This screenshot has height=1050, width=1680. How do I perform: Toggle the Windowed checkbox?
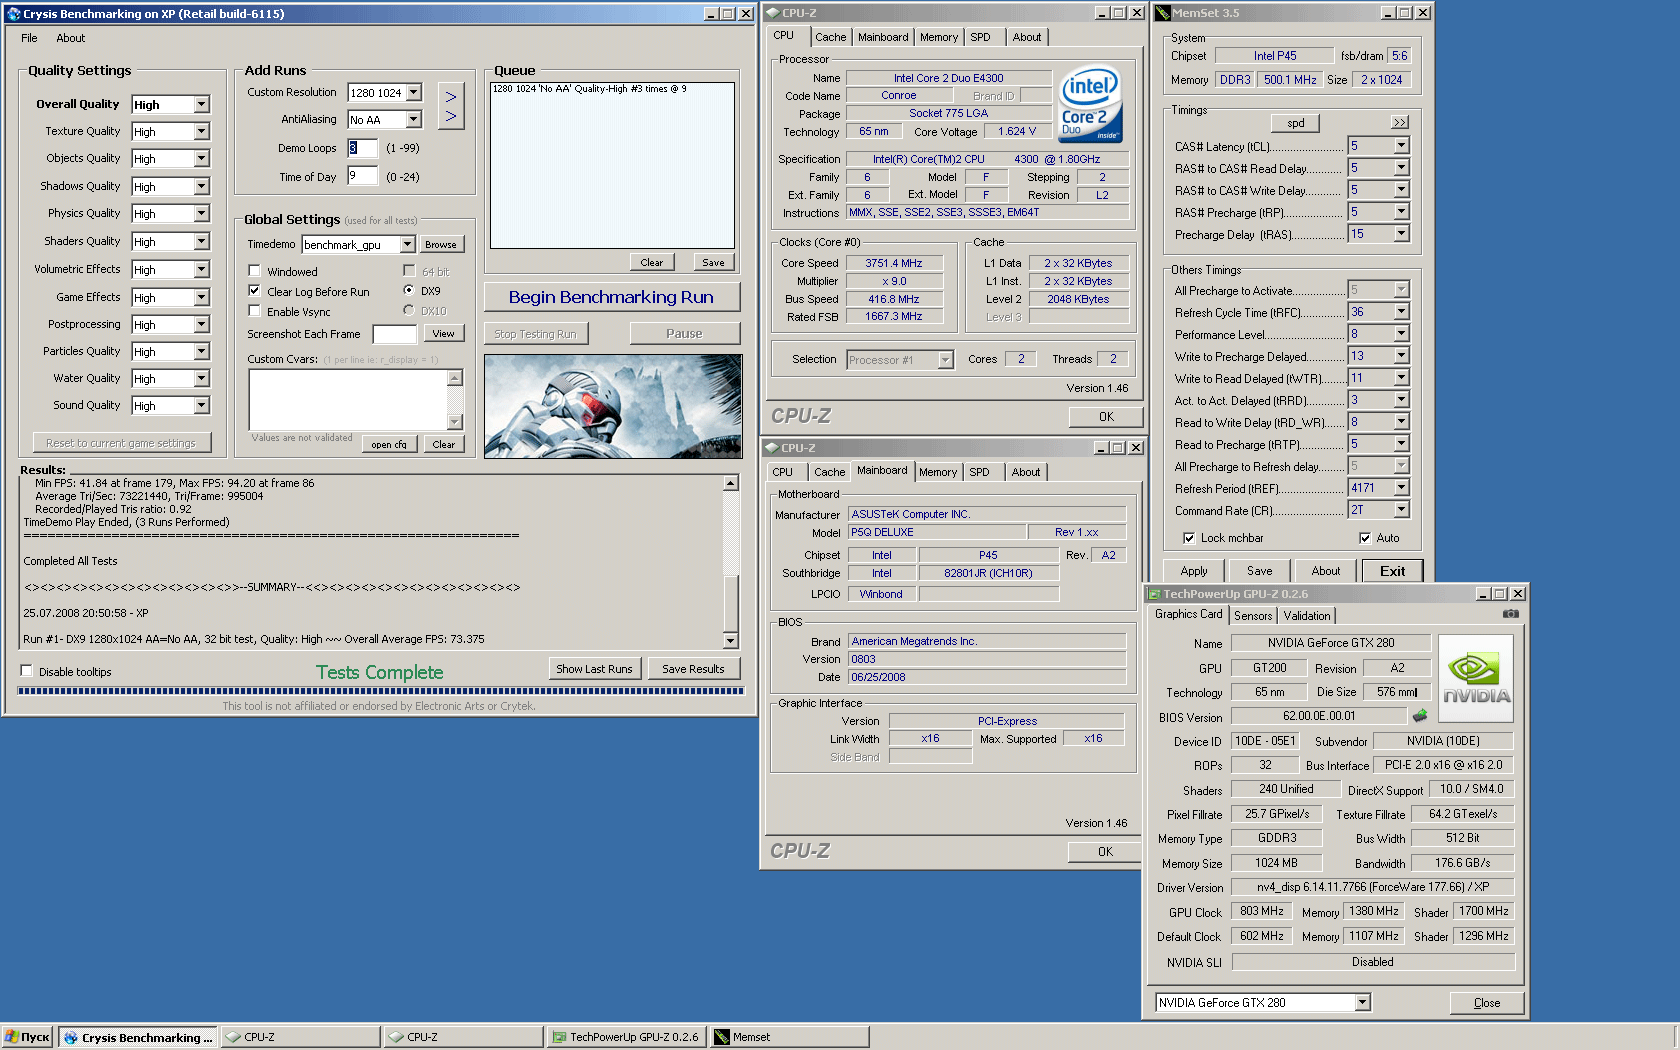coord(255,271)
